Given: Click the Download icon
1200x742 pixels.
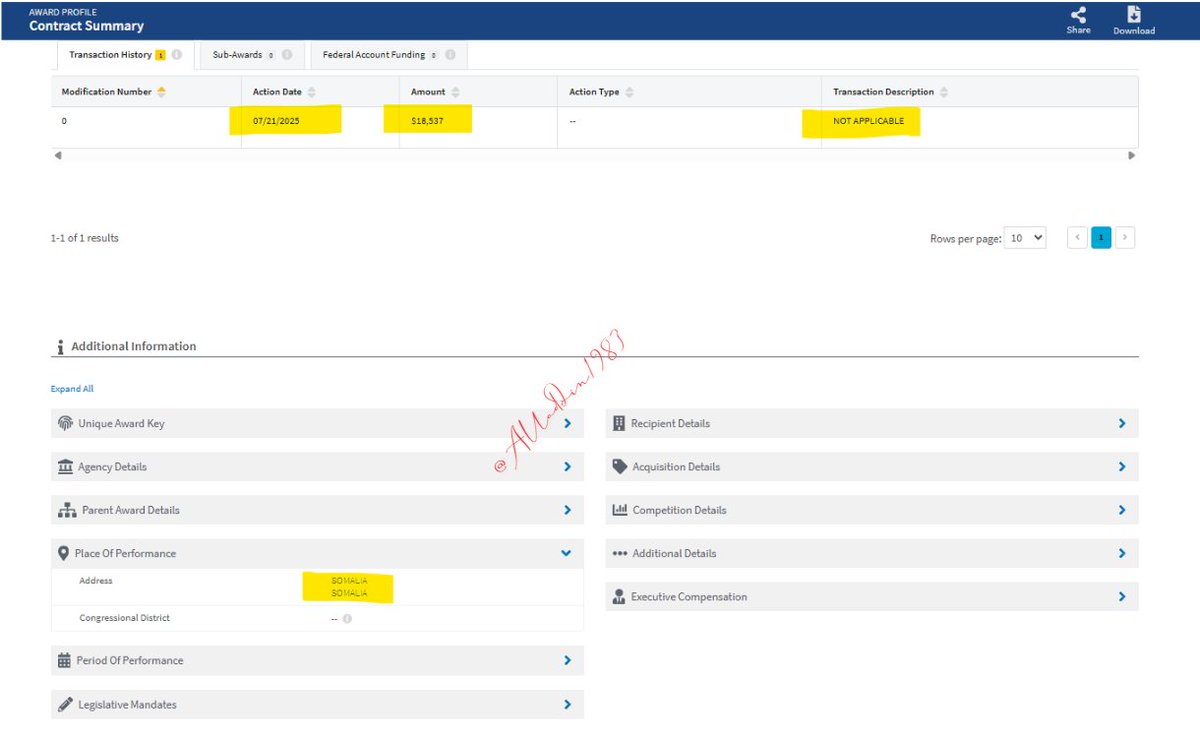Looking at the screenshot, I should 1134,14.
